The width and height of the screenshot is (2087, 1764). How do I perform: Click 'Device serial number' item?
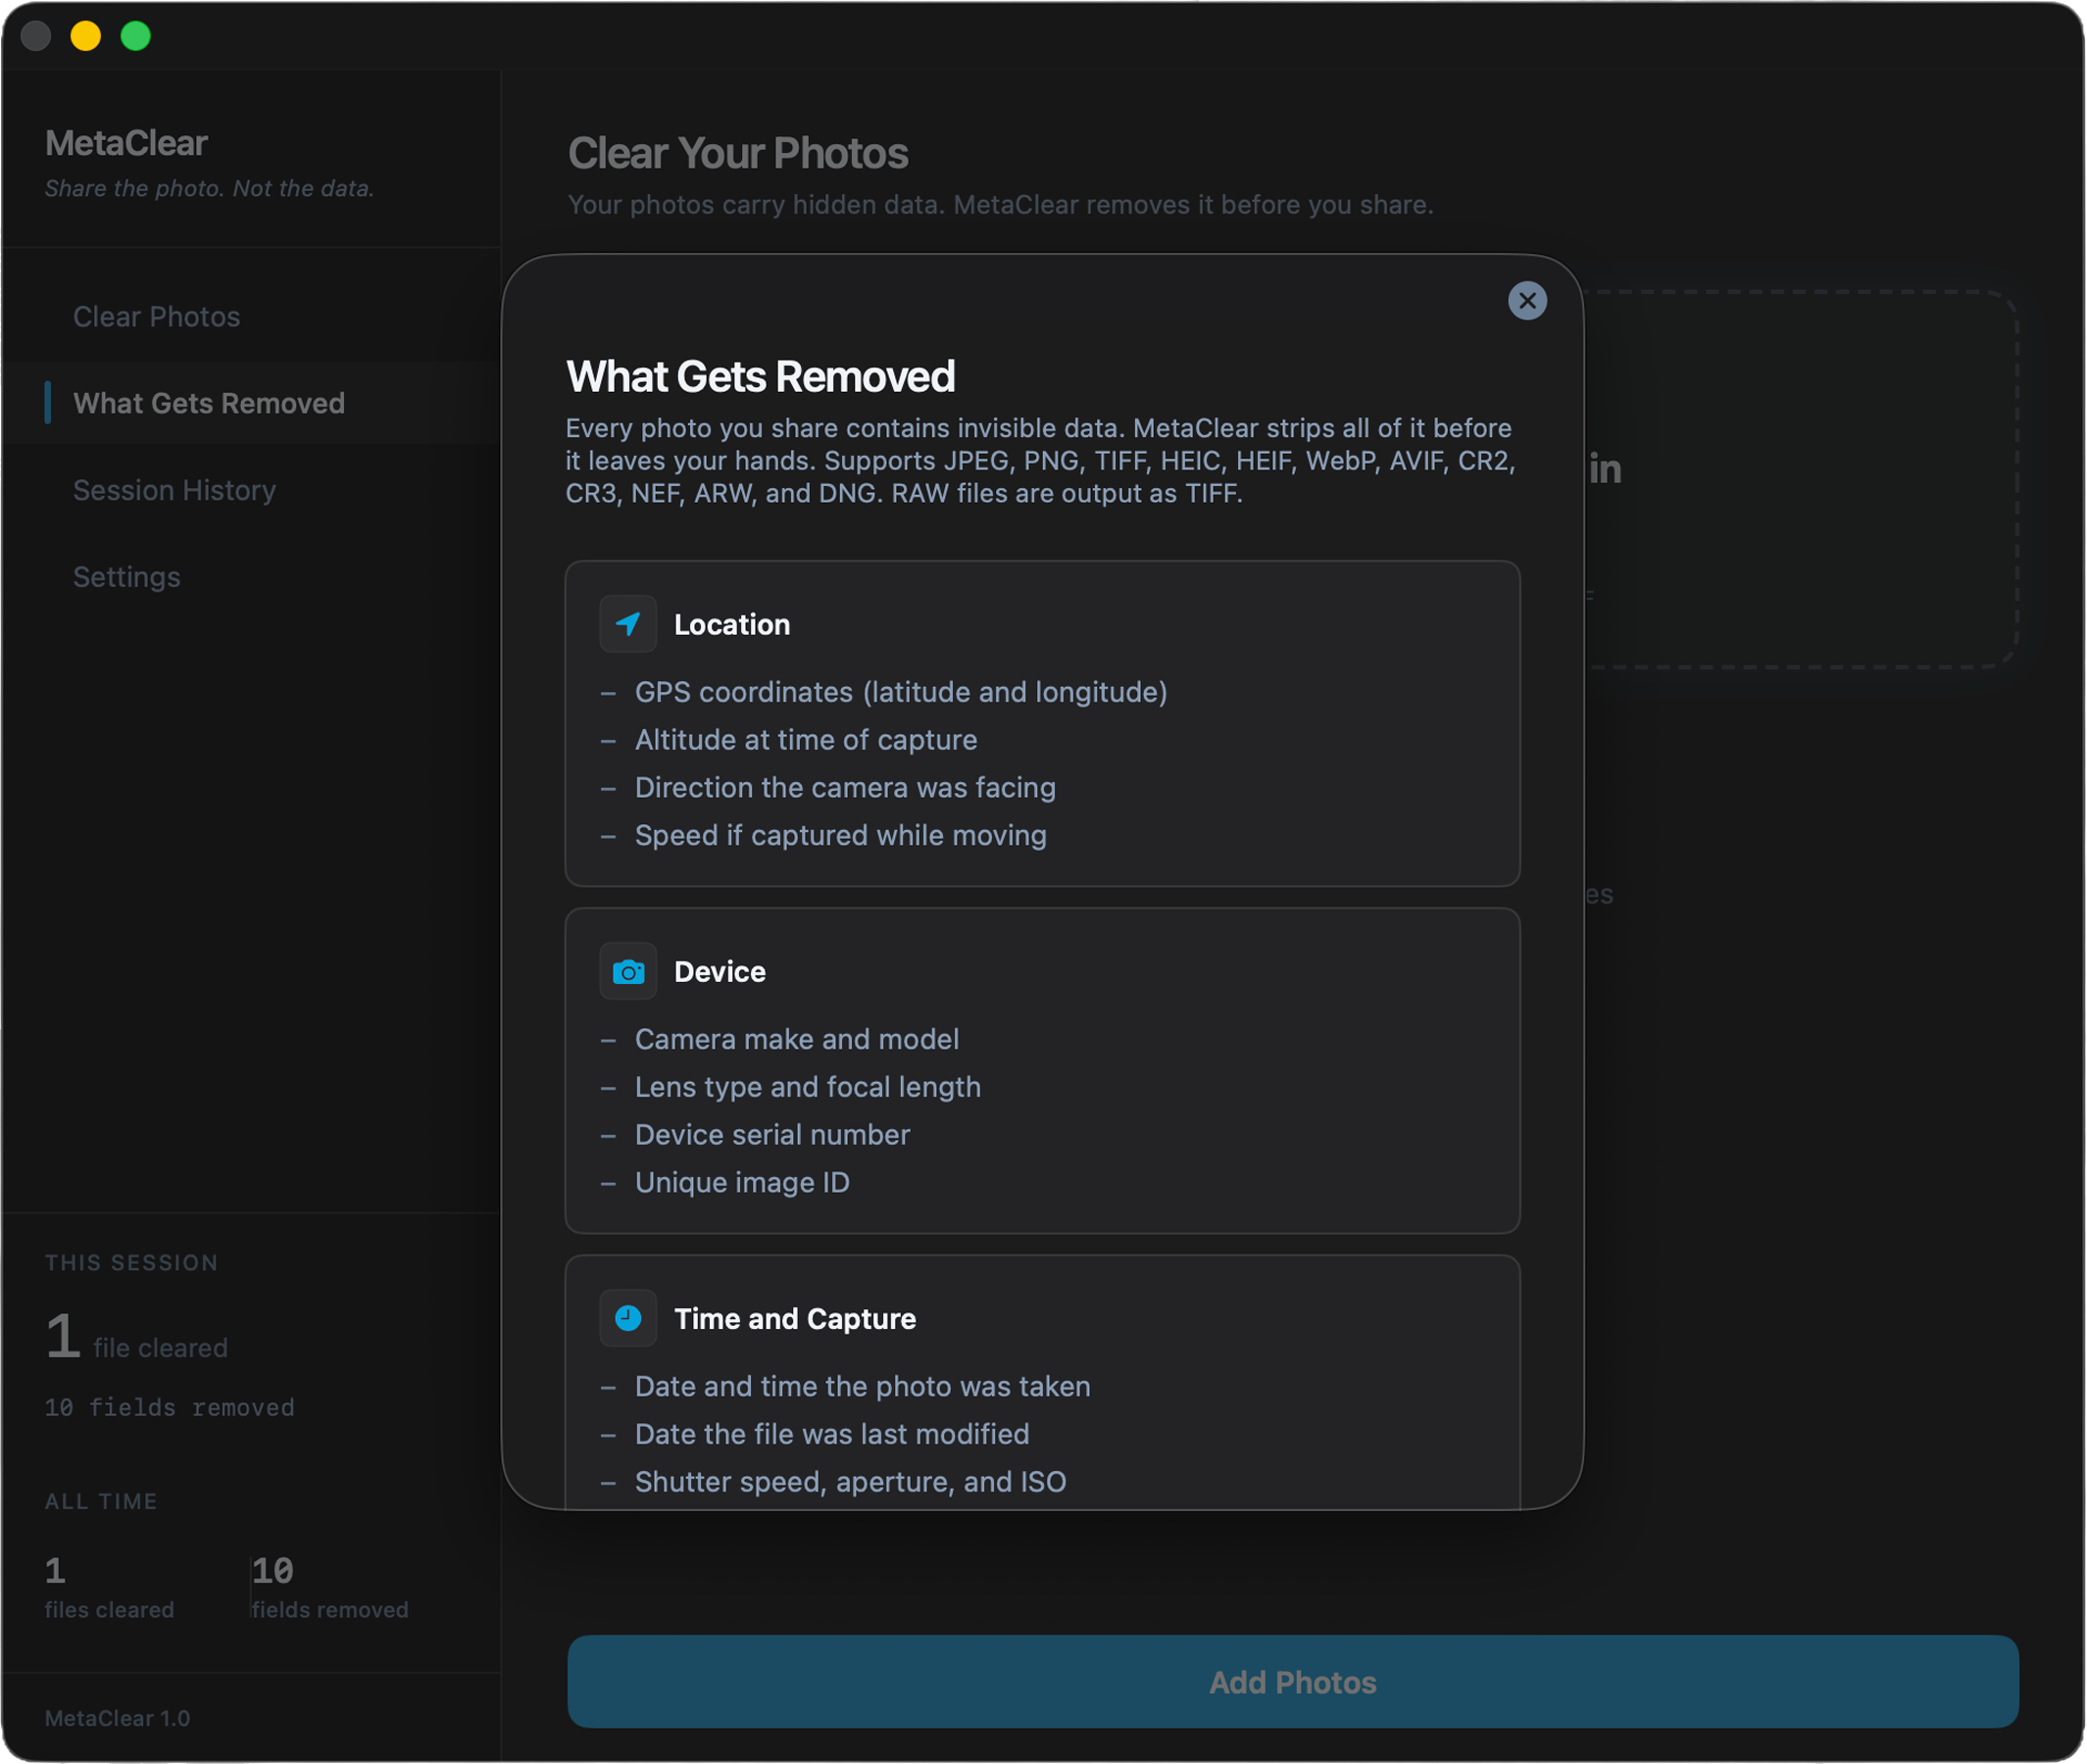pos(772,1135)
